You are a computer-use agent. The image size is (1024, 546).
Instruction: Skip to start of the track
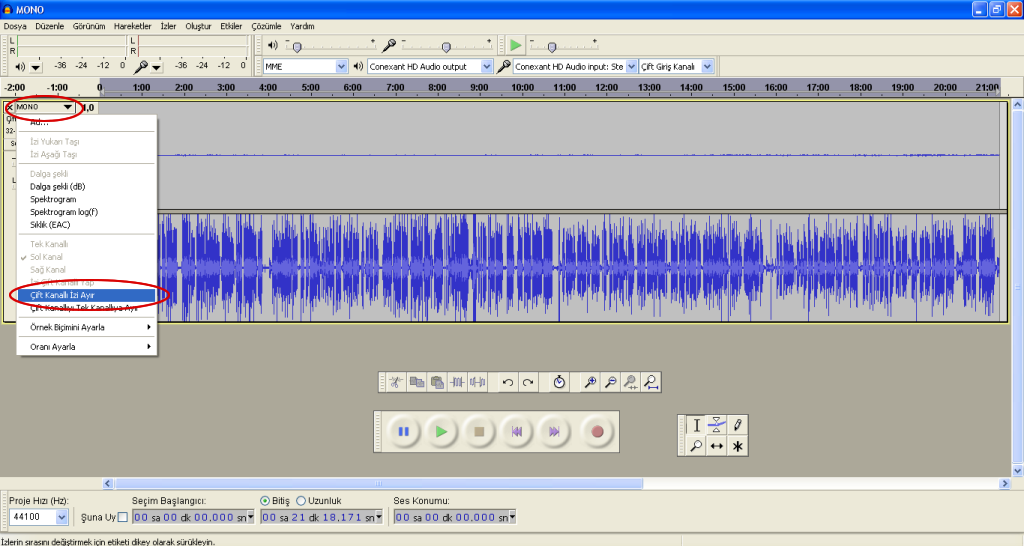tap(517, 432)
